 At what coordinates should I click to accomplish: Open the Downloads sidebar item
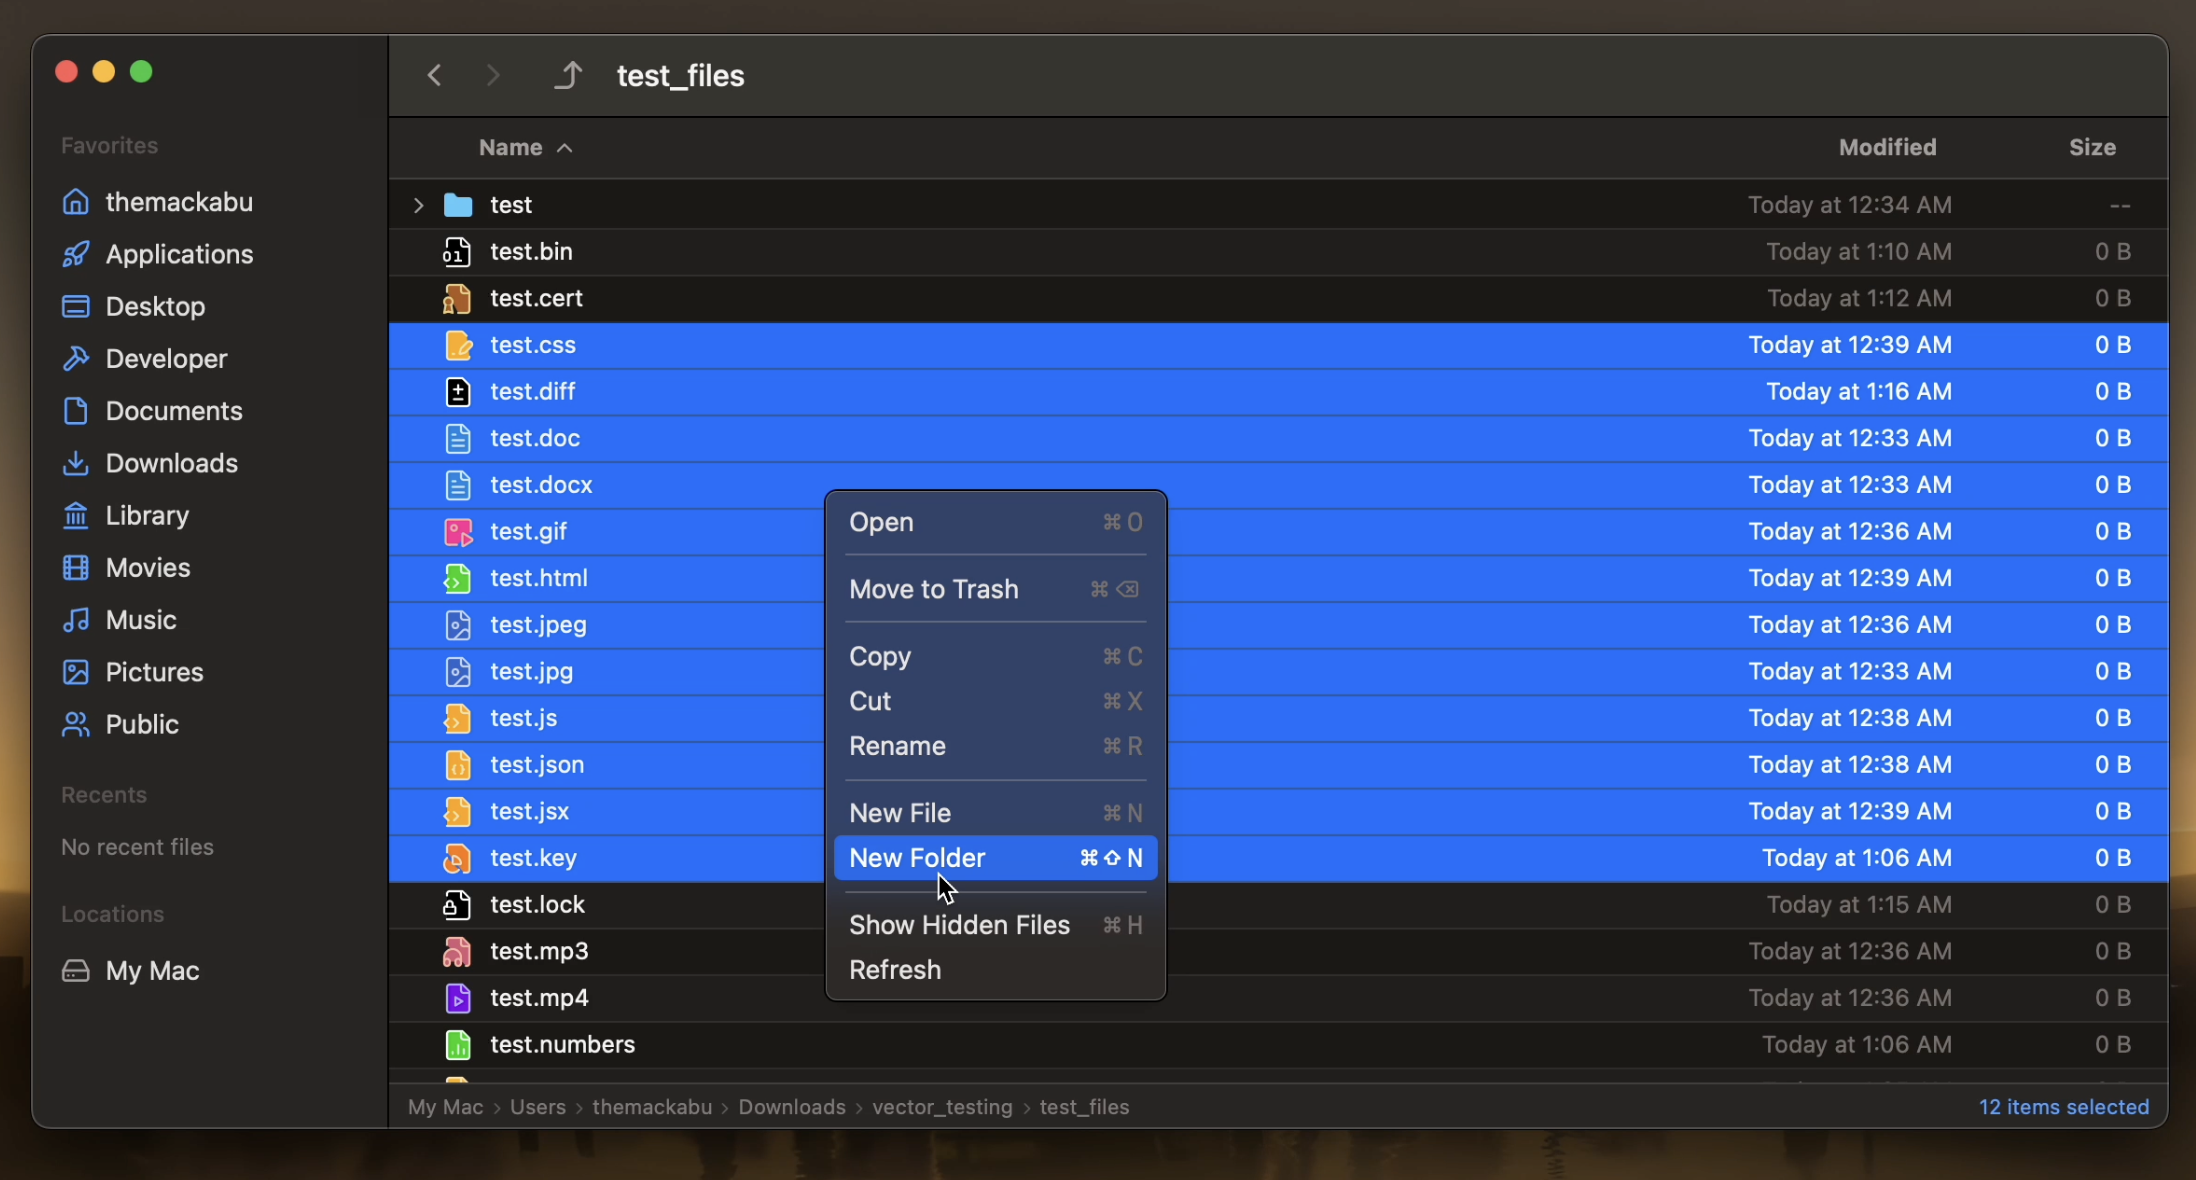171,463
